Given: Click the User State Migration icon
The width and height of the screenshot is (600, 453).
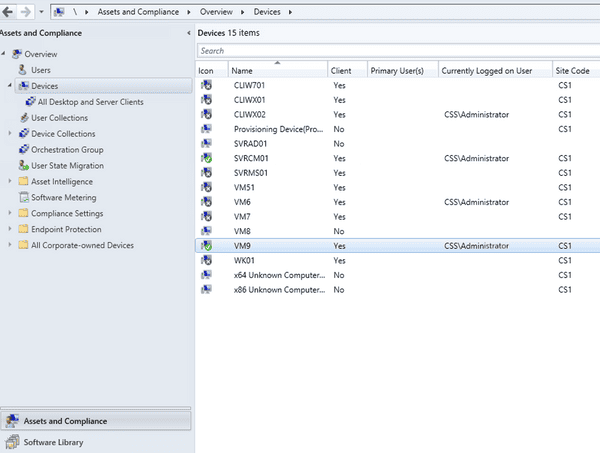Looking at the screenshot, I should (24, 165).
